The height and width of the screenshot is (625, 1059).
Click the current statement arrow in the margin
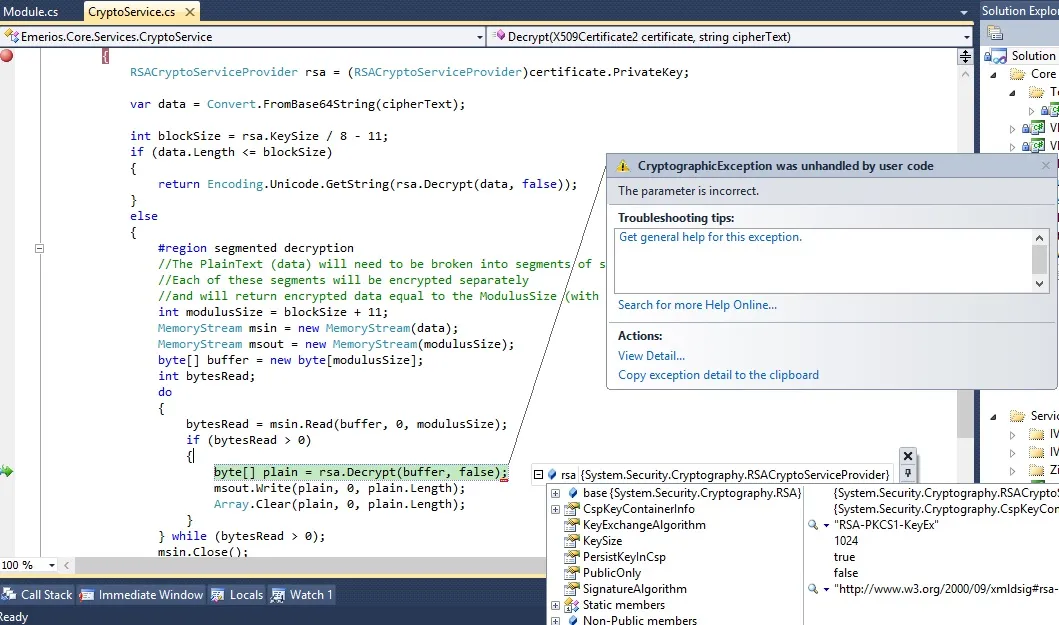pos(7,471)
